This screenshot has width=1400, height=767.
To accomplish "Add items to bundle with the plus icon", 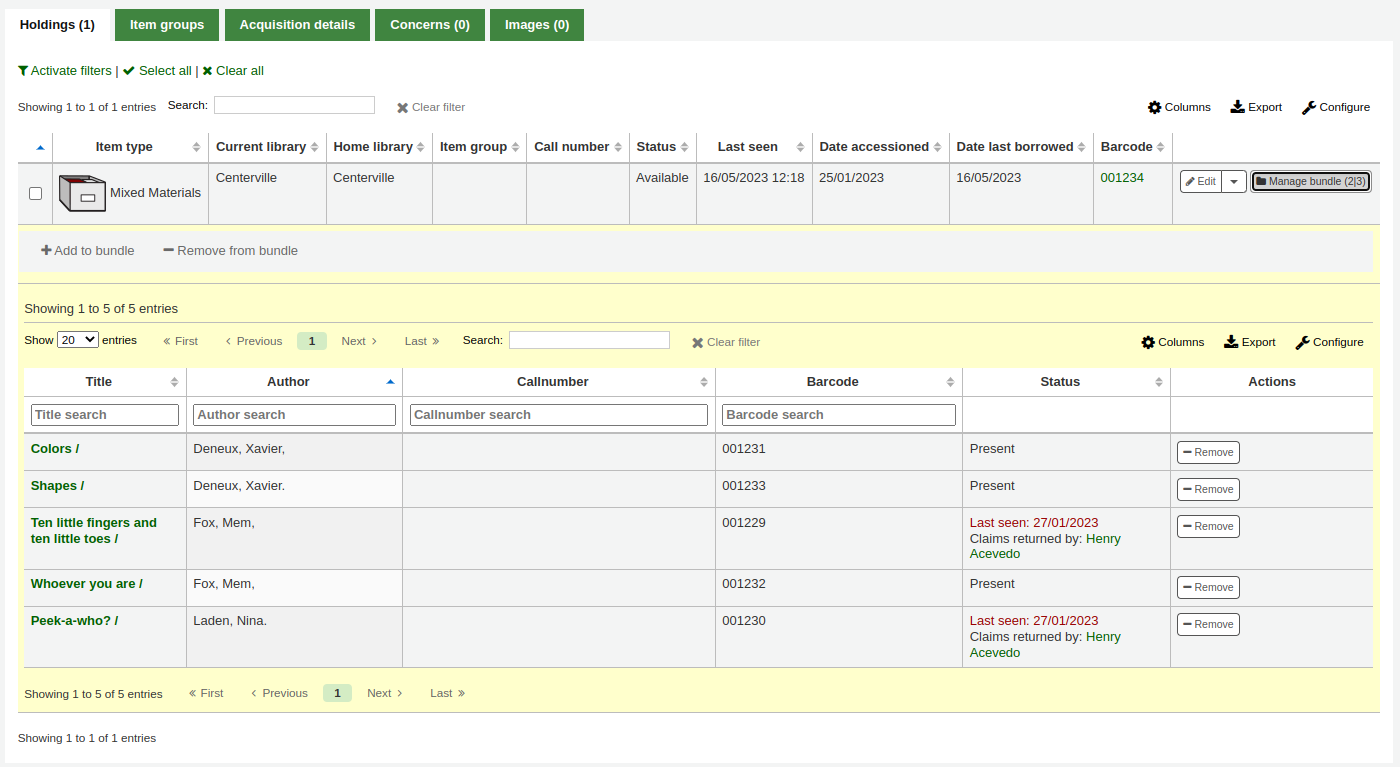I will pos(87,250).
